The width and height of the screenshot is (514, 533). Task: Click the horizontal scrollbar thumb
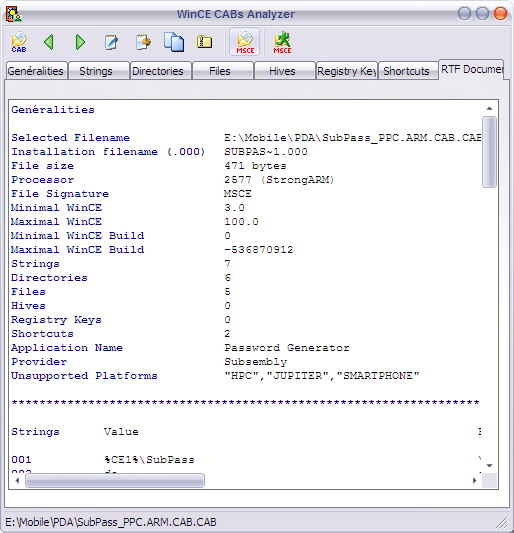coord(115,480)
